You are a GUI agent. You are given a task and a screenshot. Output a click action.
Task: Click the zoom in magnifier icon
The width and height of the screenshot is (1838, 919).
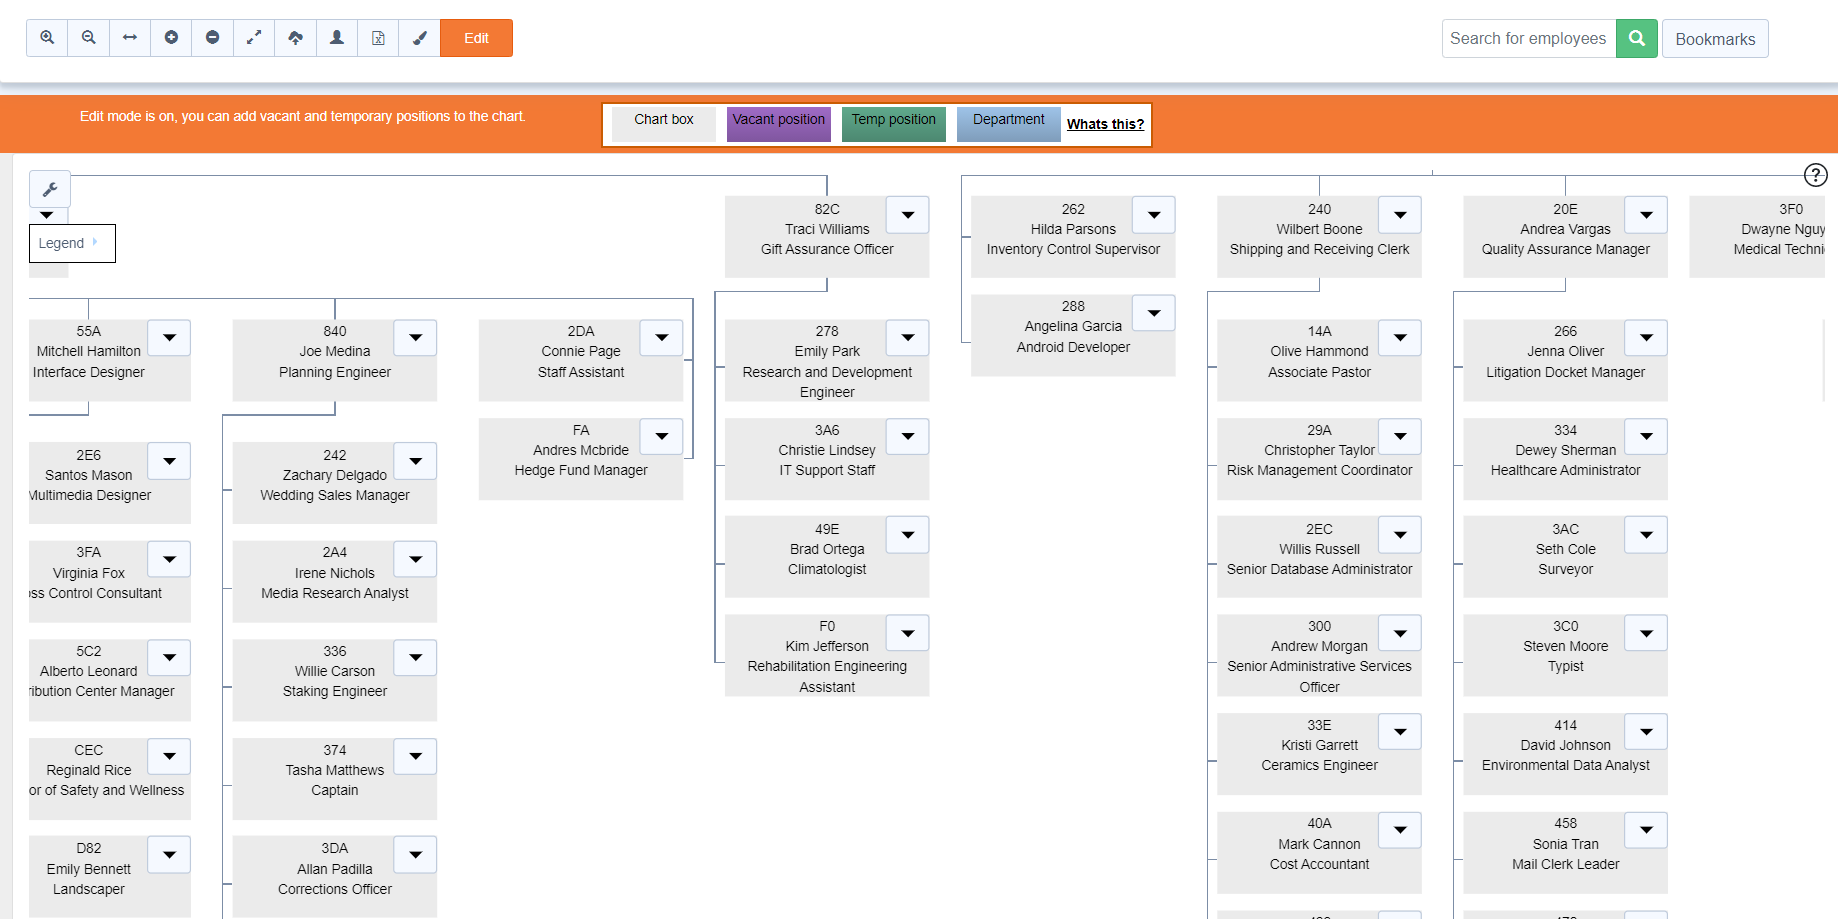[47, 38]
